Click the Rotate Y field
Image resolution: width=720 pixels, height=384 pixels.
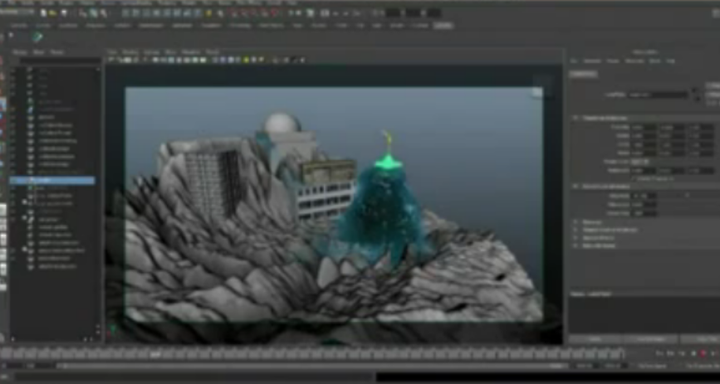(x=673, y=136)
